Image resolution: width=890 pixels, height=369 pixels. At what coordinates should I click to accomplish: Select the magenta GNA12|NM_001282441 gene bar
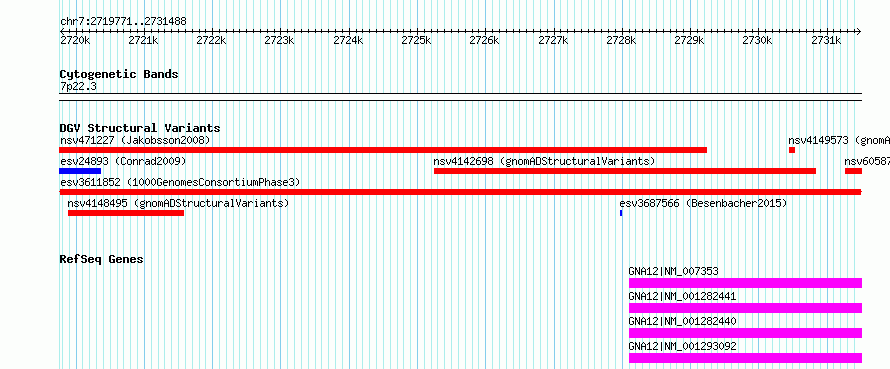[x=745, y=308]
